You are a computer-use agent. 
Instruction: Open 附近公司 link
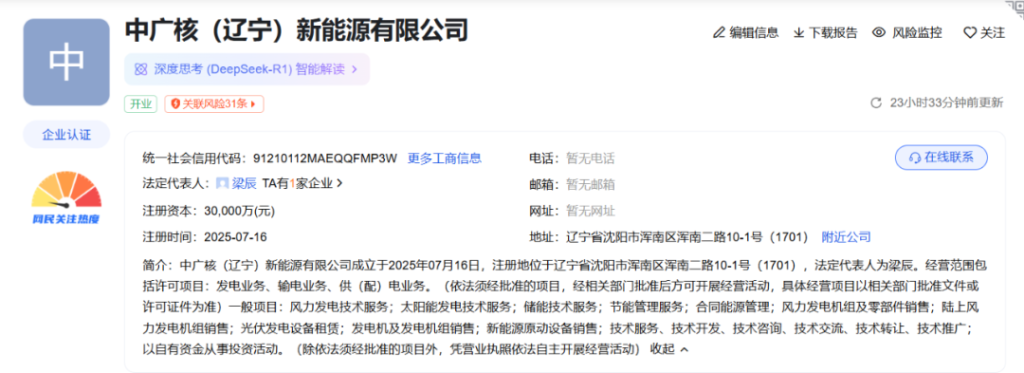pyautogui.click(x=846, y=237)
